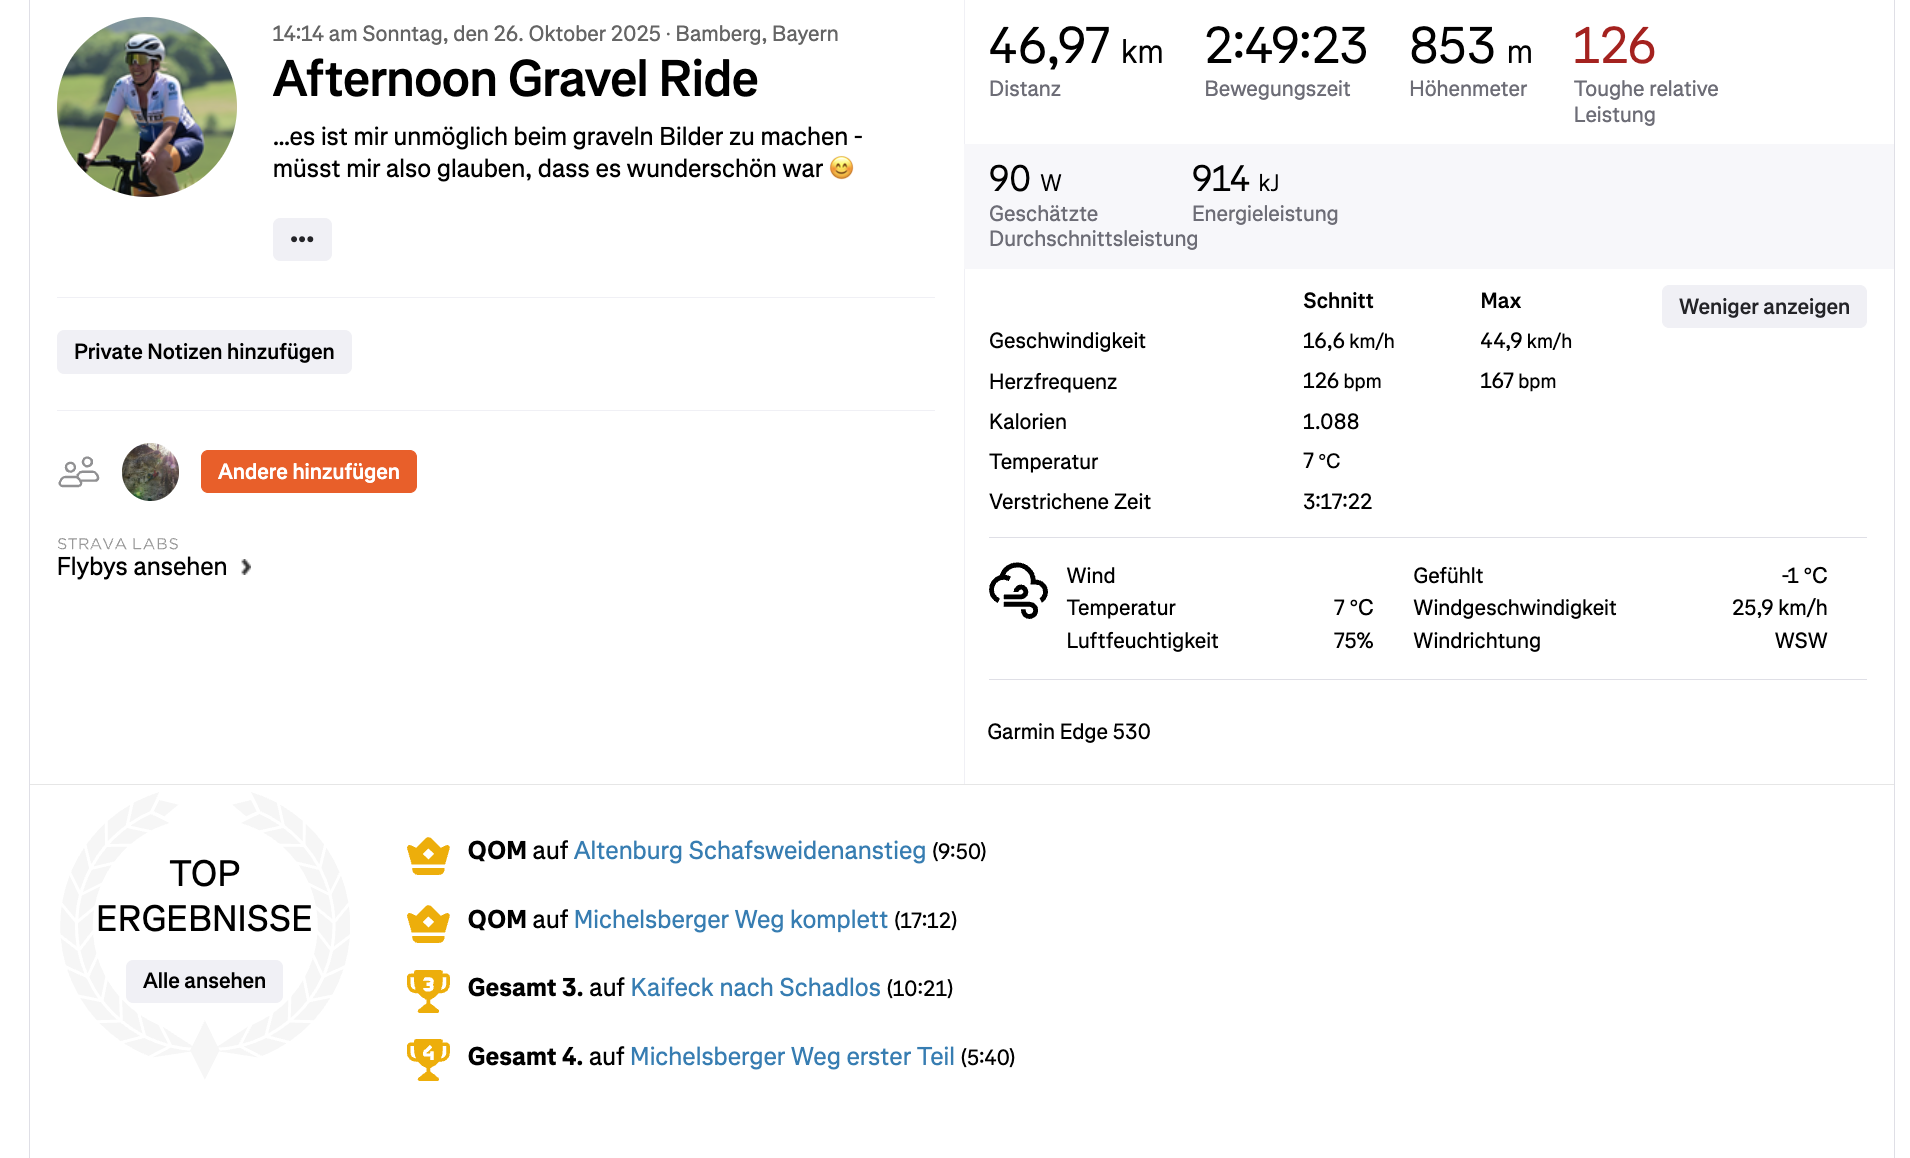Open Altenburg Schafsweidenanstieg segment link
The width and height of the screenshot is (1910, 1158).
749,851
